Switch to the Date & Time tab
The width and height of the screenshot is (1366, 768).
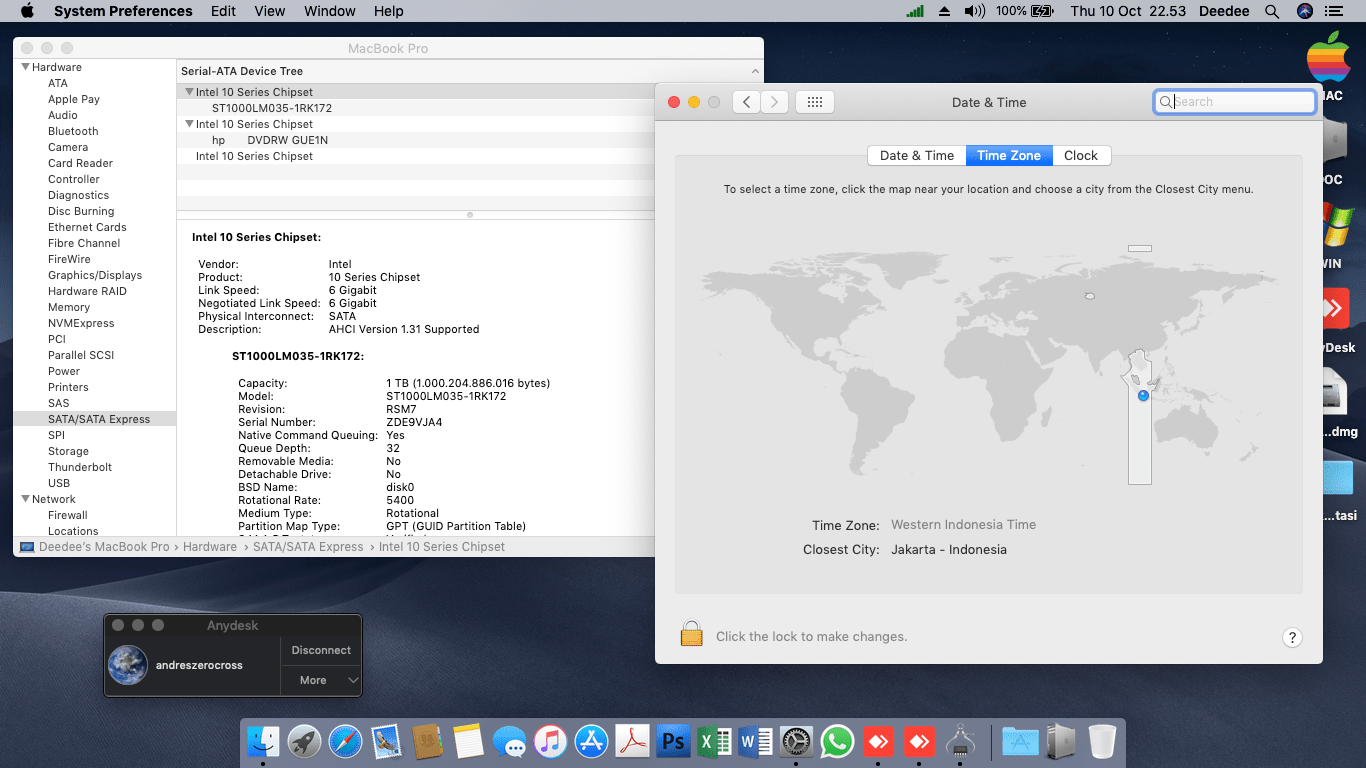(917, 155)
